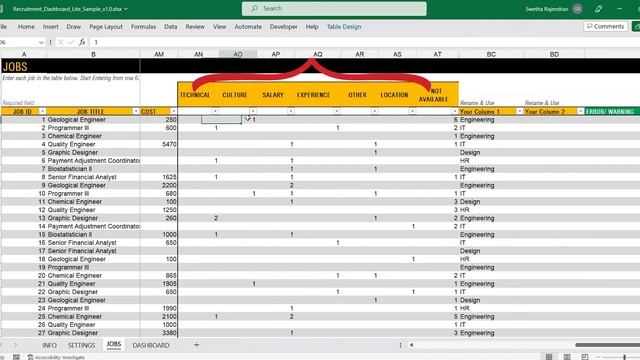Click zoom out minus icon
The width and height of the screenshot is (640, 360).
pos(598,357)
